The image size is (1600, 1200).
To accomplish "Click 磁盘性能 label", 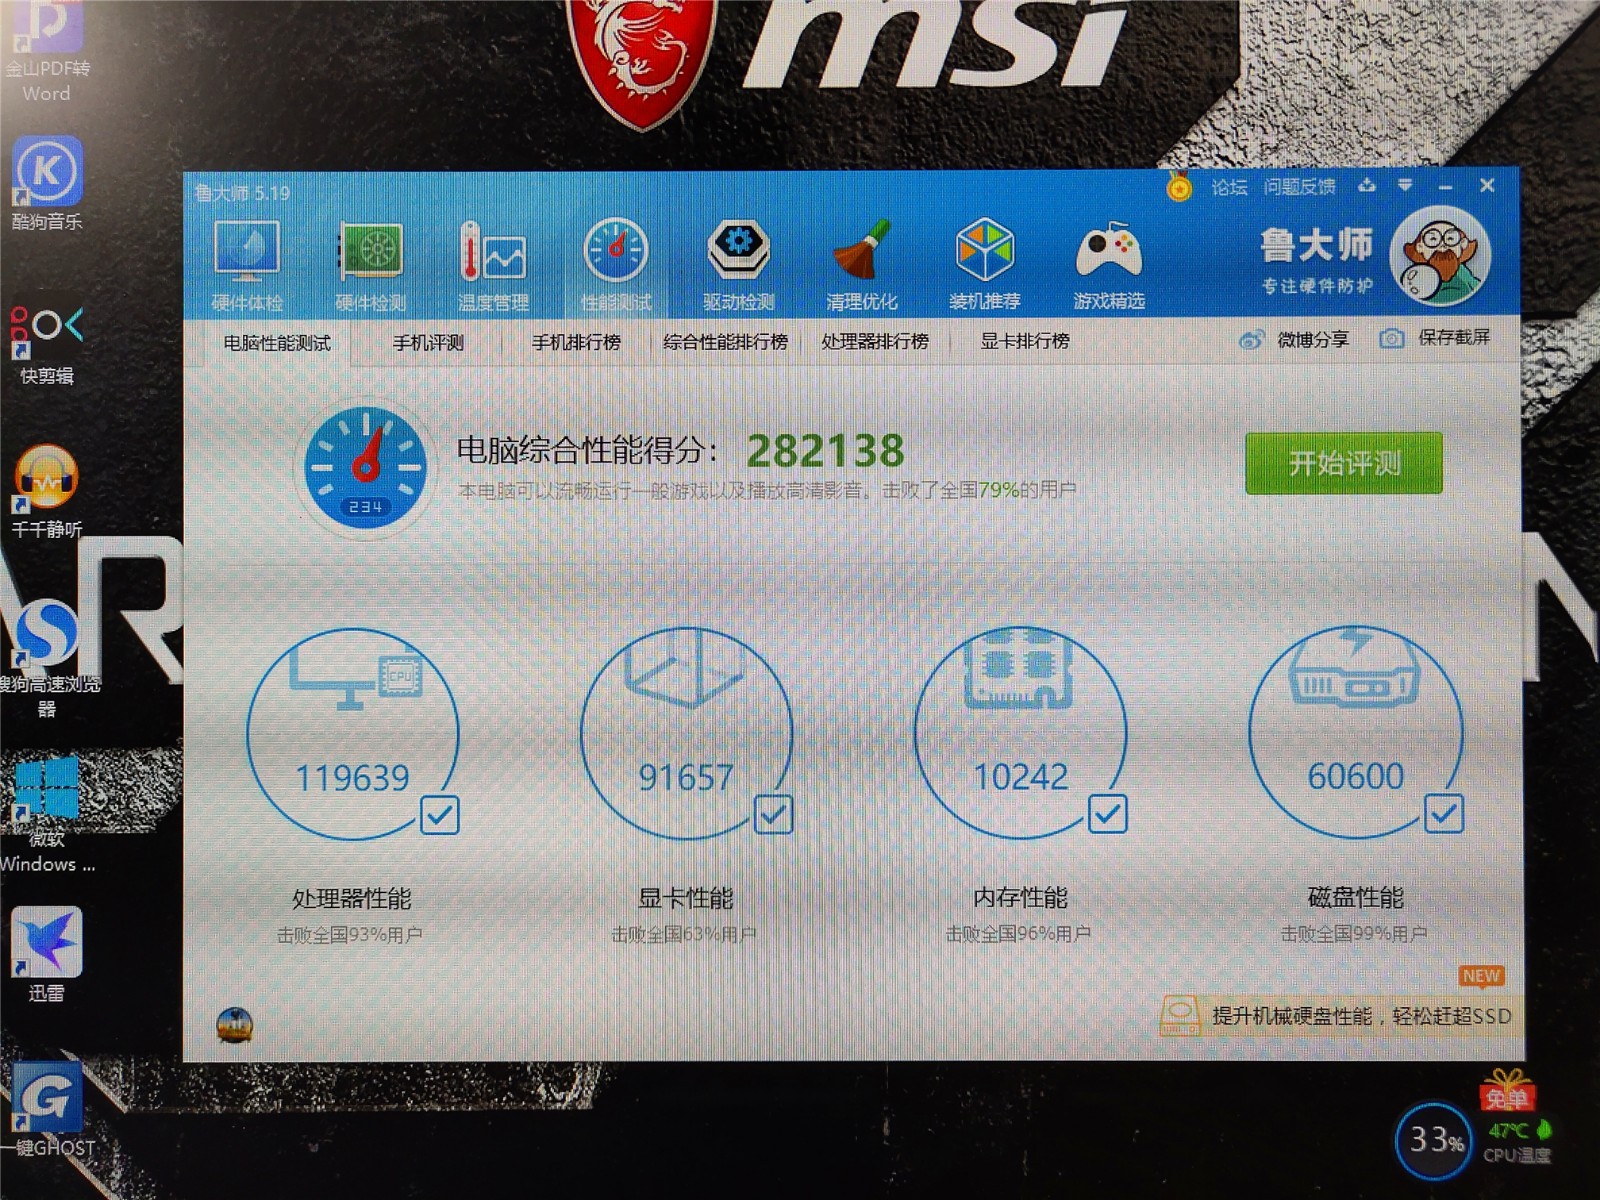I will pyautogui.click(x=1356, y=897).
